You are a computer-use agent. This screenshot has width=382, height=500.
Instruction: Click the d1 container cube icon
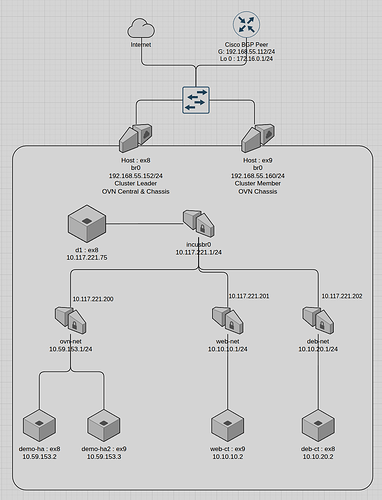[87, 224]
